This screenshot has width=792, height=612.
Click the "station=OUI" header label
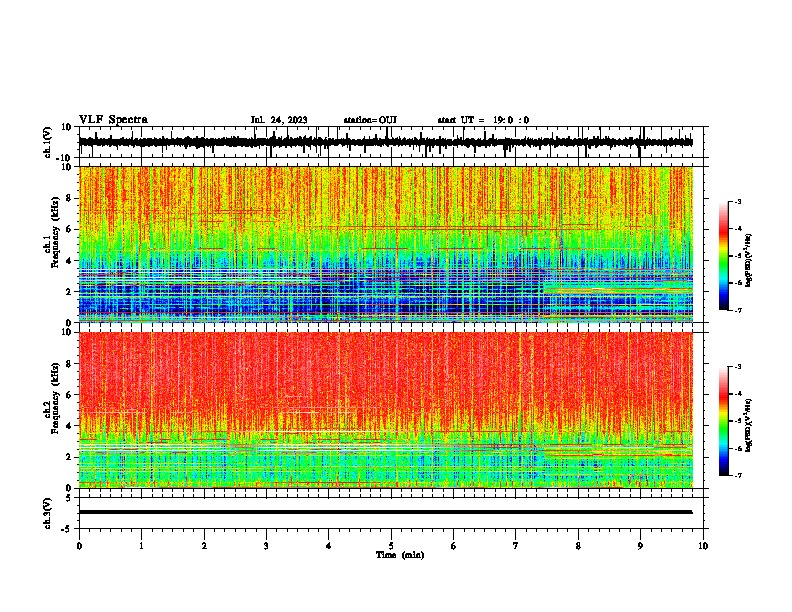[370, 120]
